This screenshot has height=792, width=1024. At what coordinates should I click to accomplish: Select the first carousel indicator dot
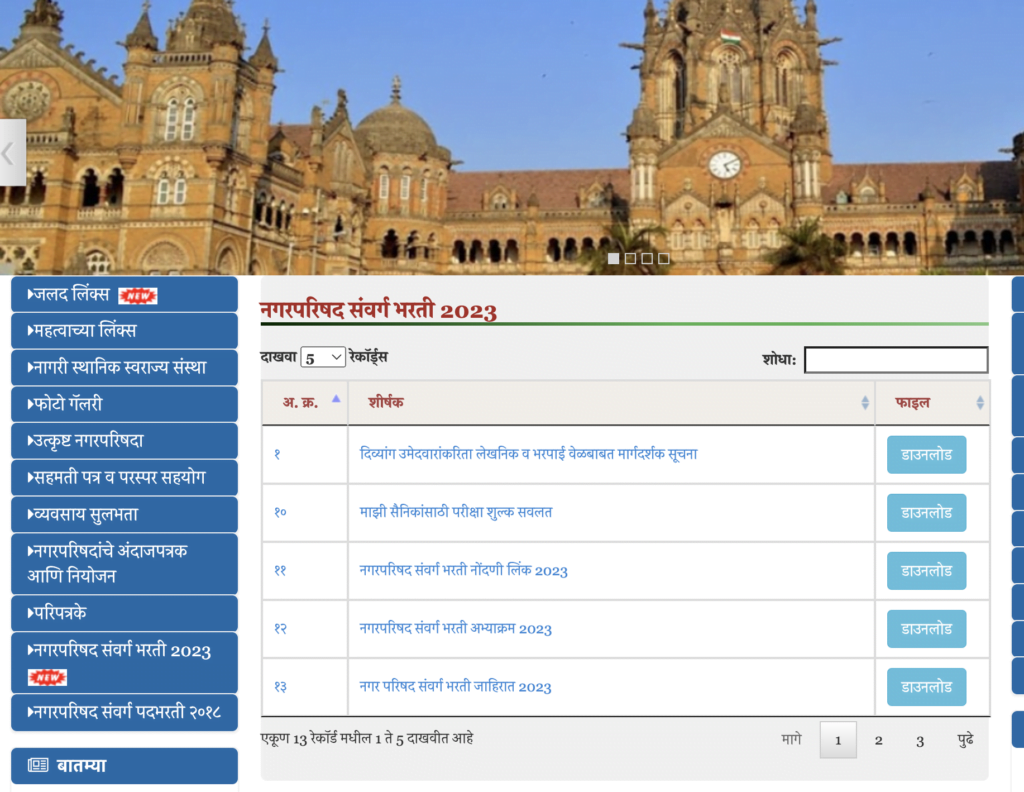[613, 258]
